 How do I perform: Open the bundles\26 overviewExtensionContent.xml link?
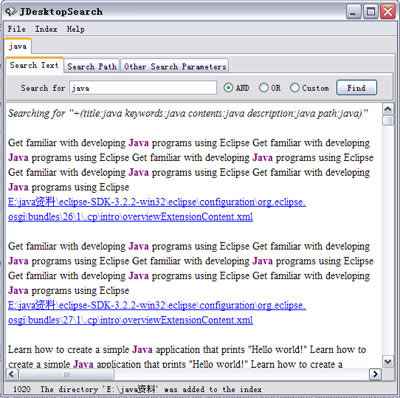tap(157, 209)
